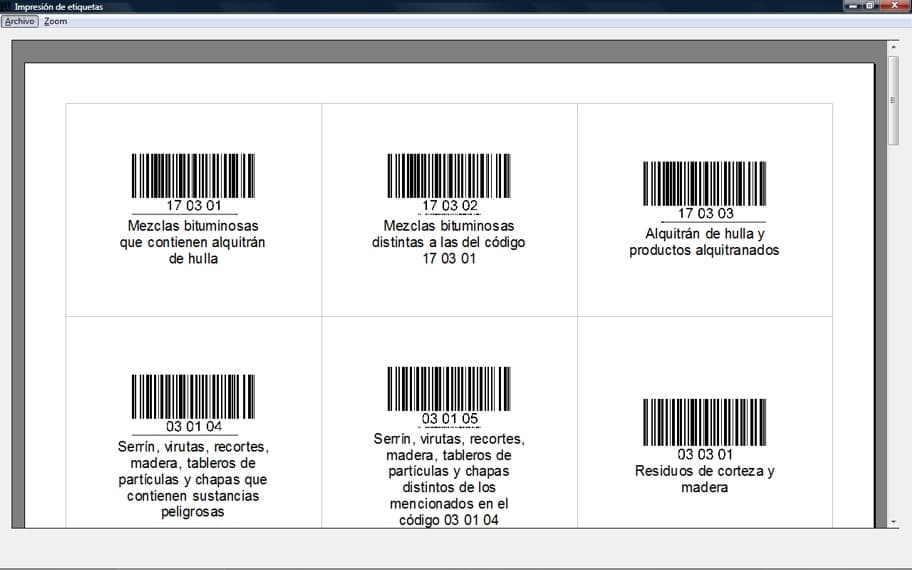
Task: Open the Archivo menu
Action: [x=20, y=21]
